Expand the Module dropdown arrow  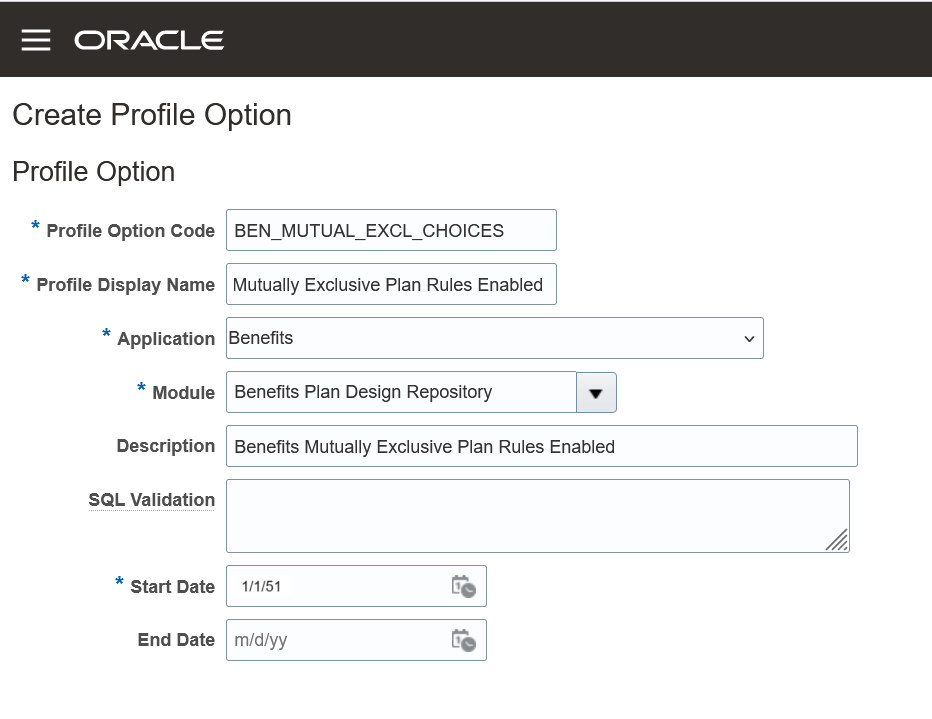tap(596, 393)
